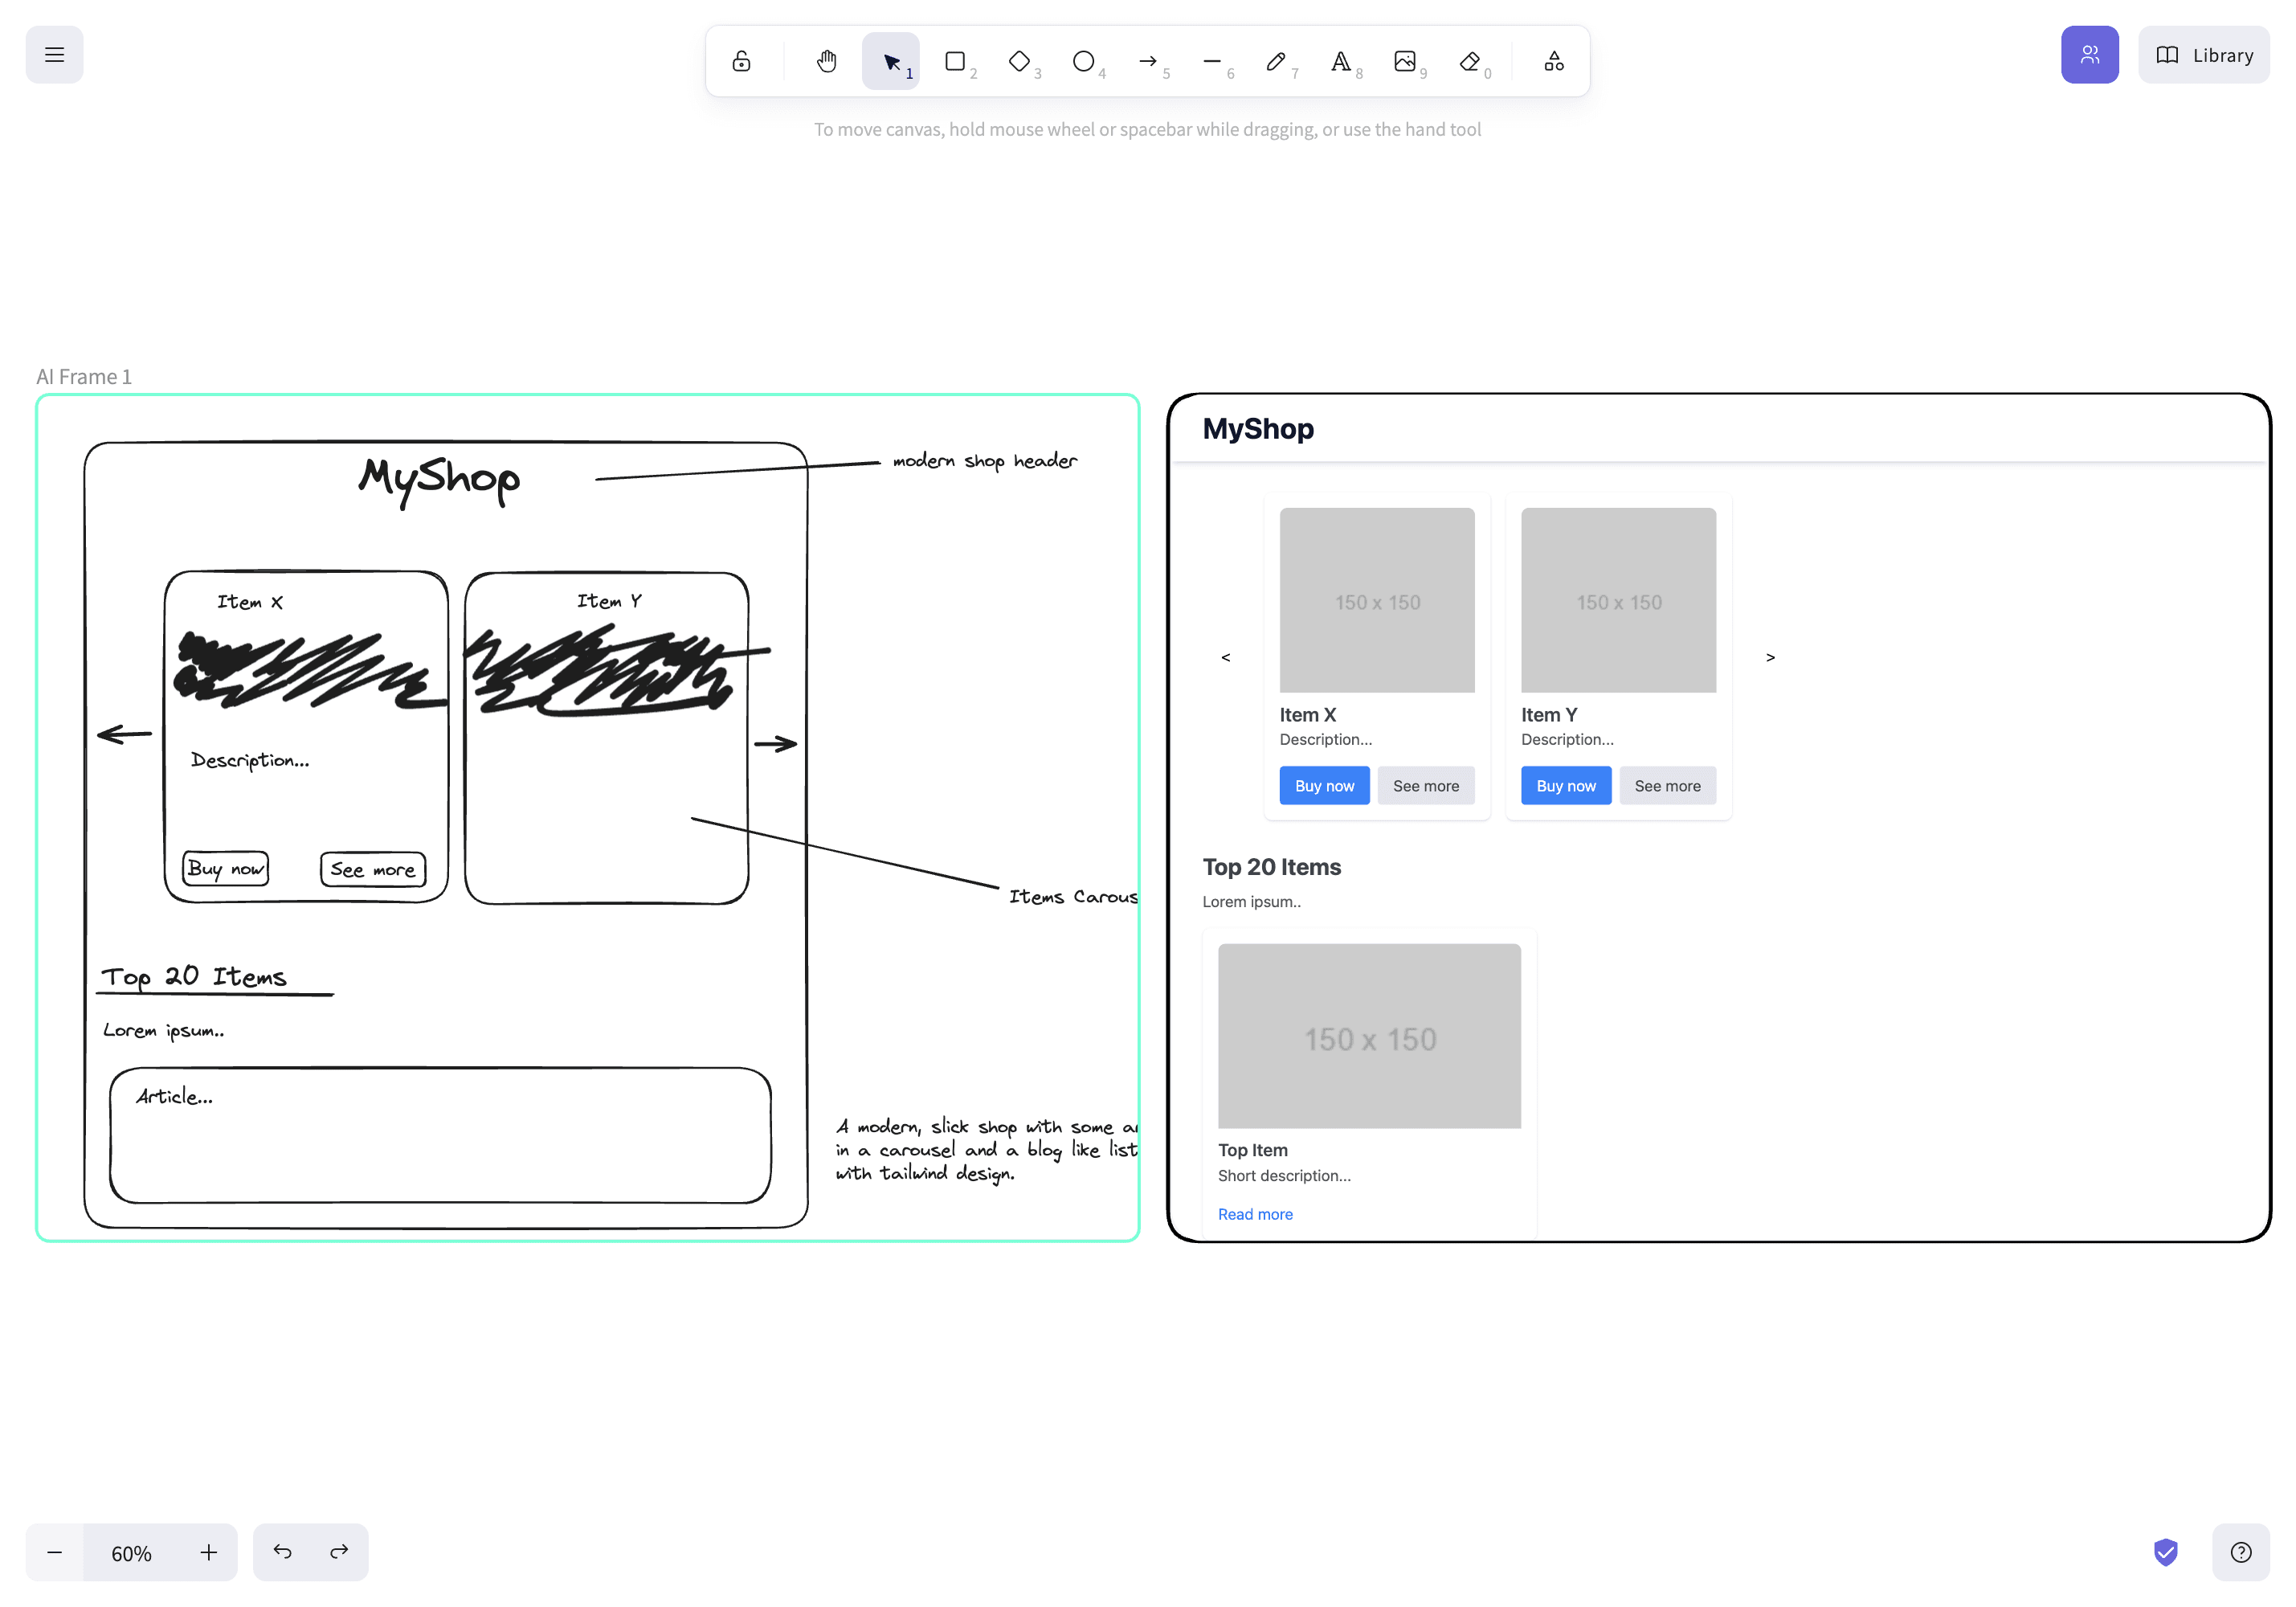Pick the Eraser tool

click(x=1469, y=61)
